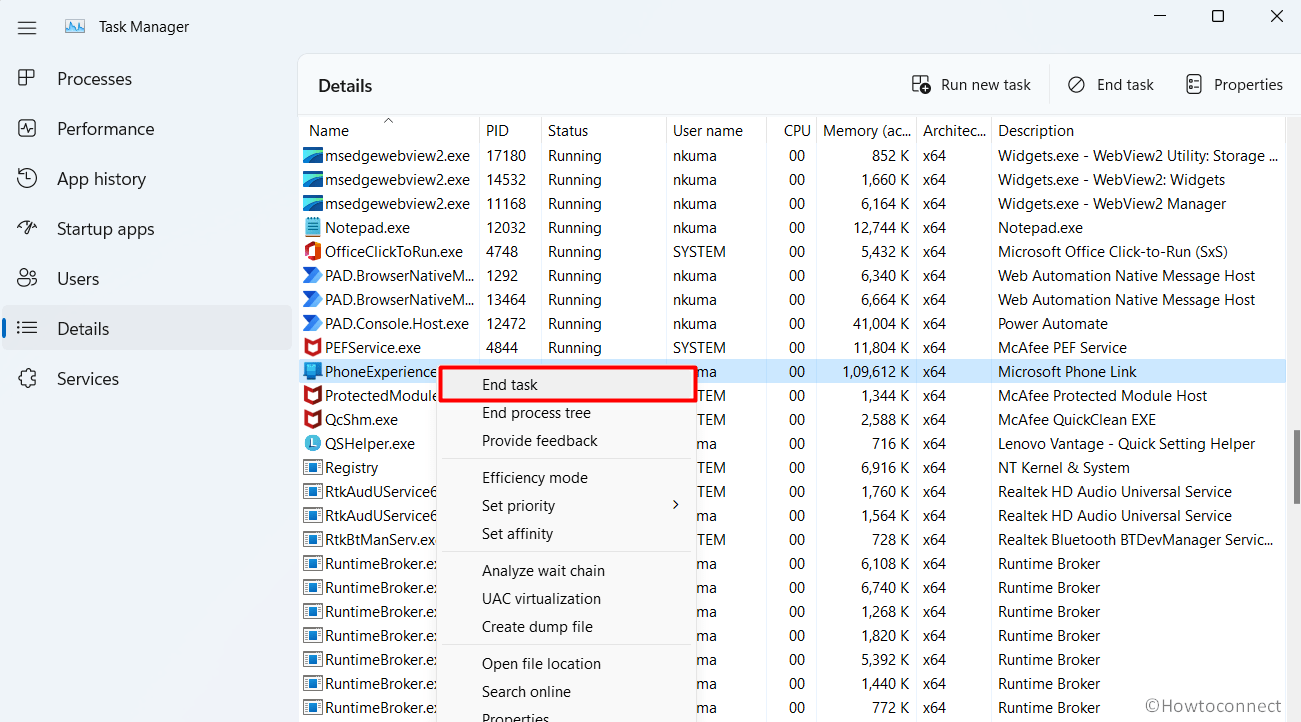Click the Registry process icon

pyautogui.click(x=313, y=468)
